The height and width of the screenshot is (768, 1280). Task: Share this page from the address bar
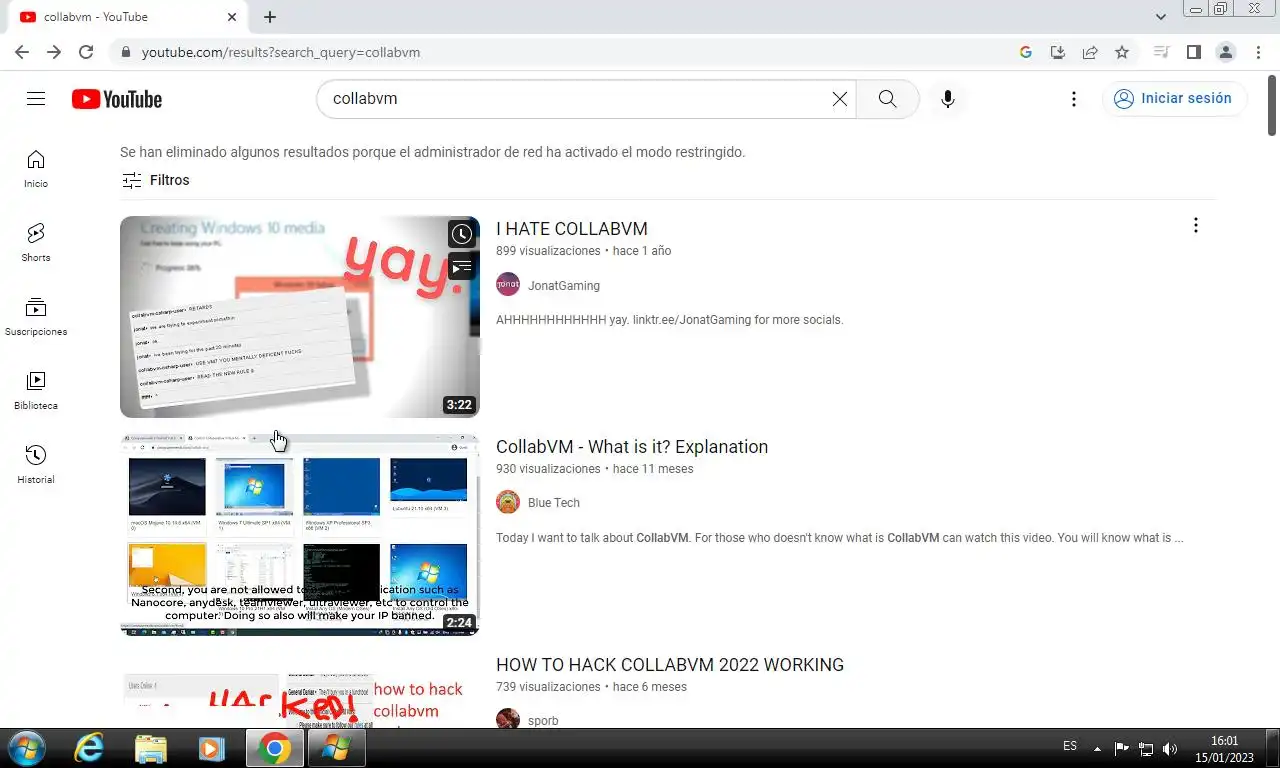[x=1090, y=52]
